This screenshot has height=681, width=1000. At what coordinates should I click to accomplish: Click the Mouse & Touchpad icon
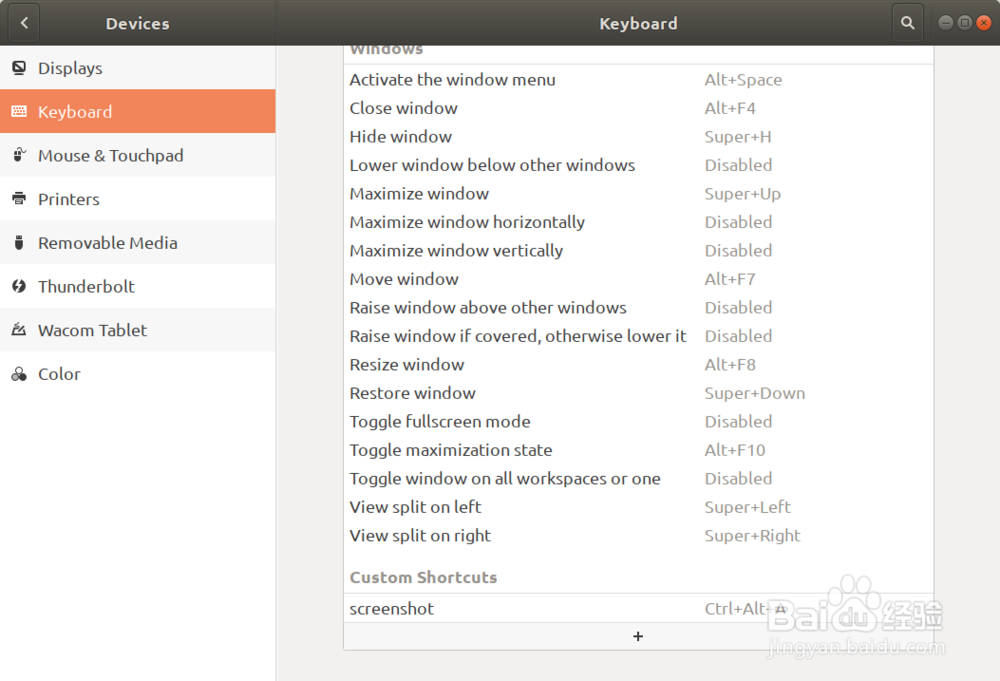[x=19, y=155]
